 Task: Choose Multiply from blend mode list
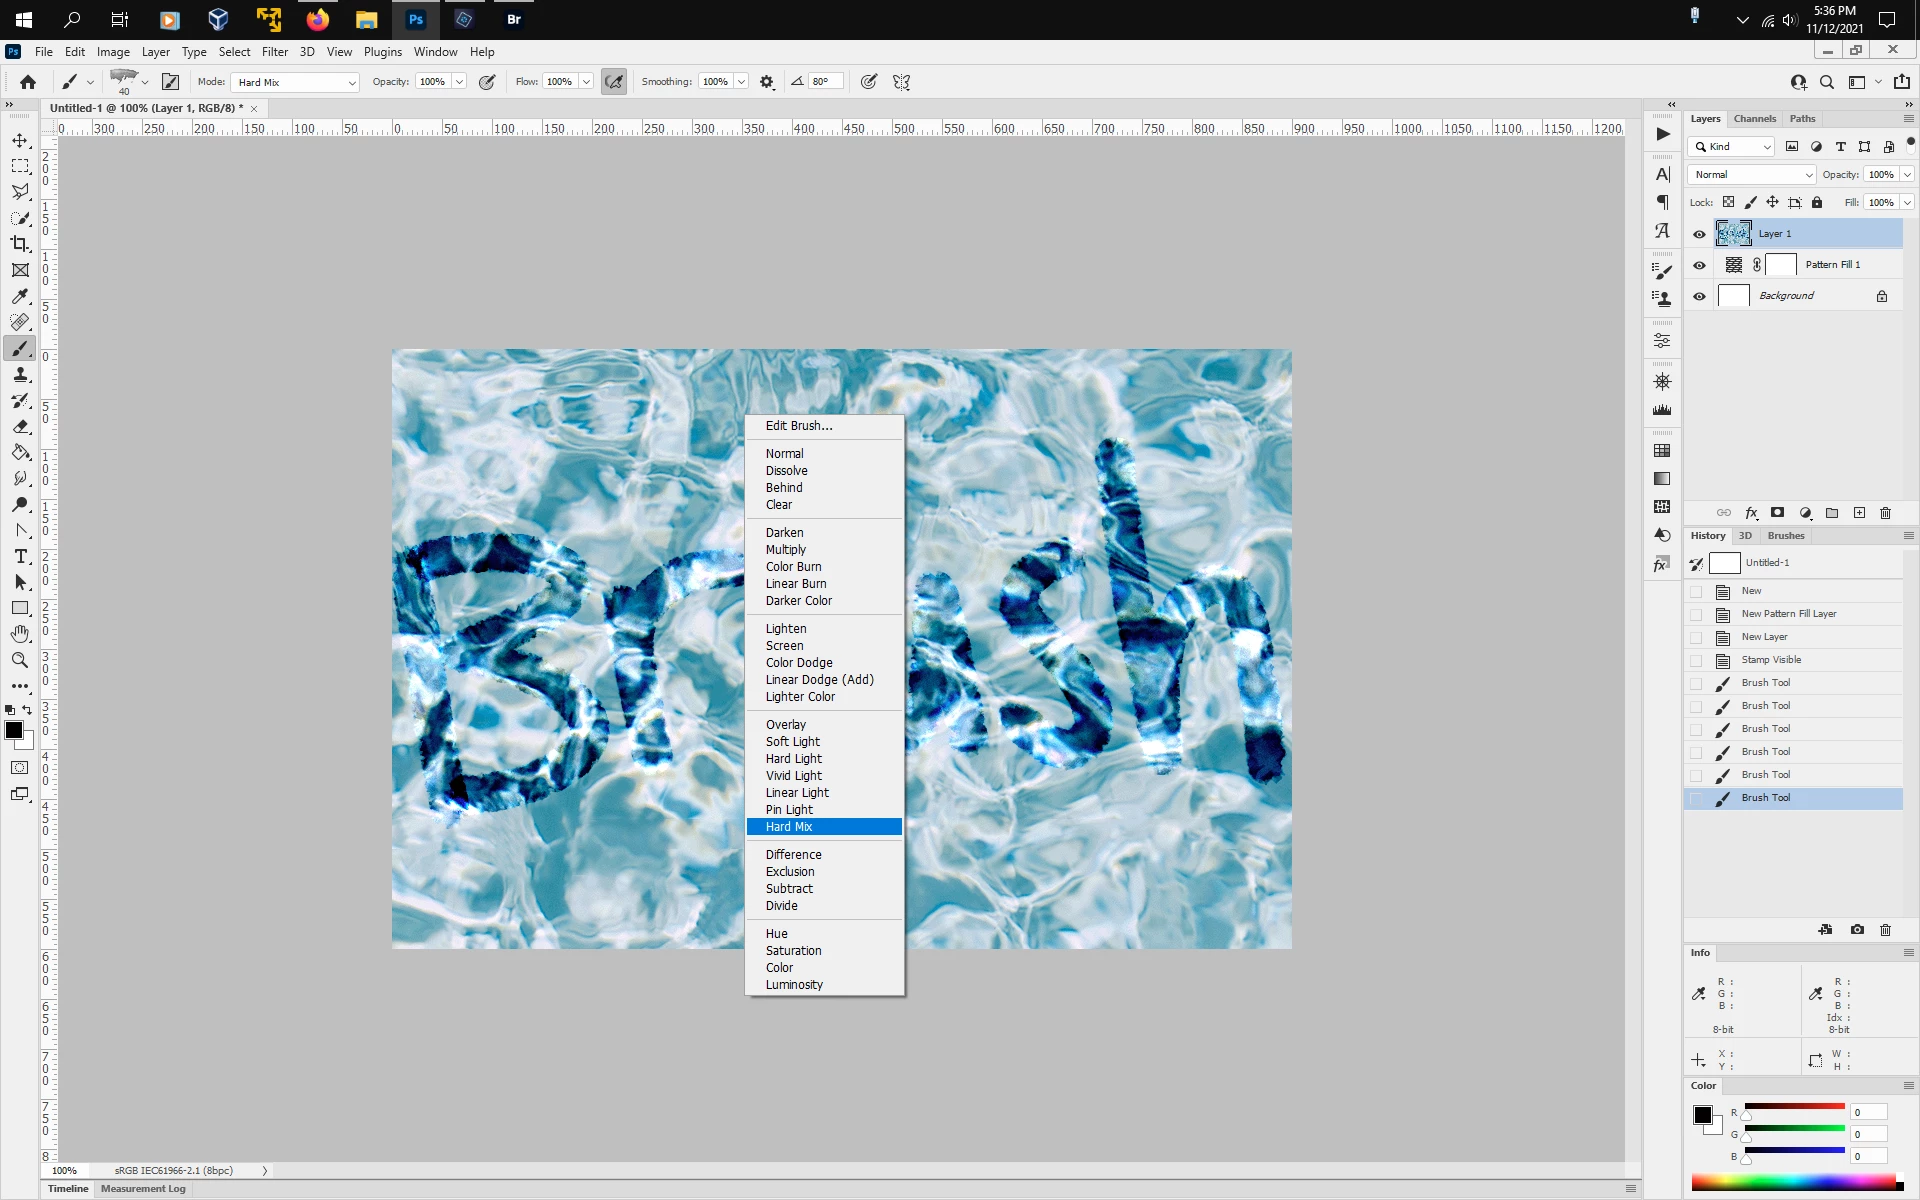point(785,550)
